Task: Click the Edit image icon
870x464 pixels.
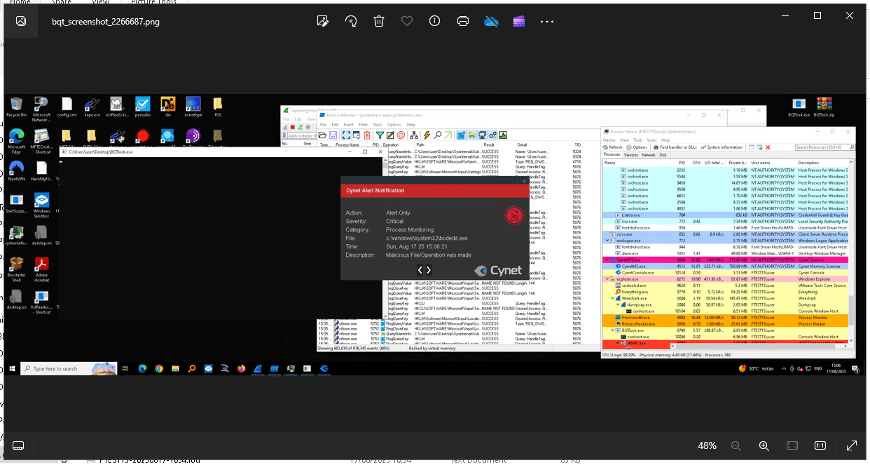Action: [x=323, y=20]
